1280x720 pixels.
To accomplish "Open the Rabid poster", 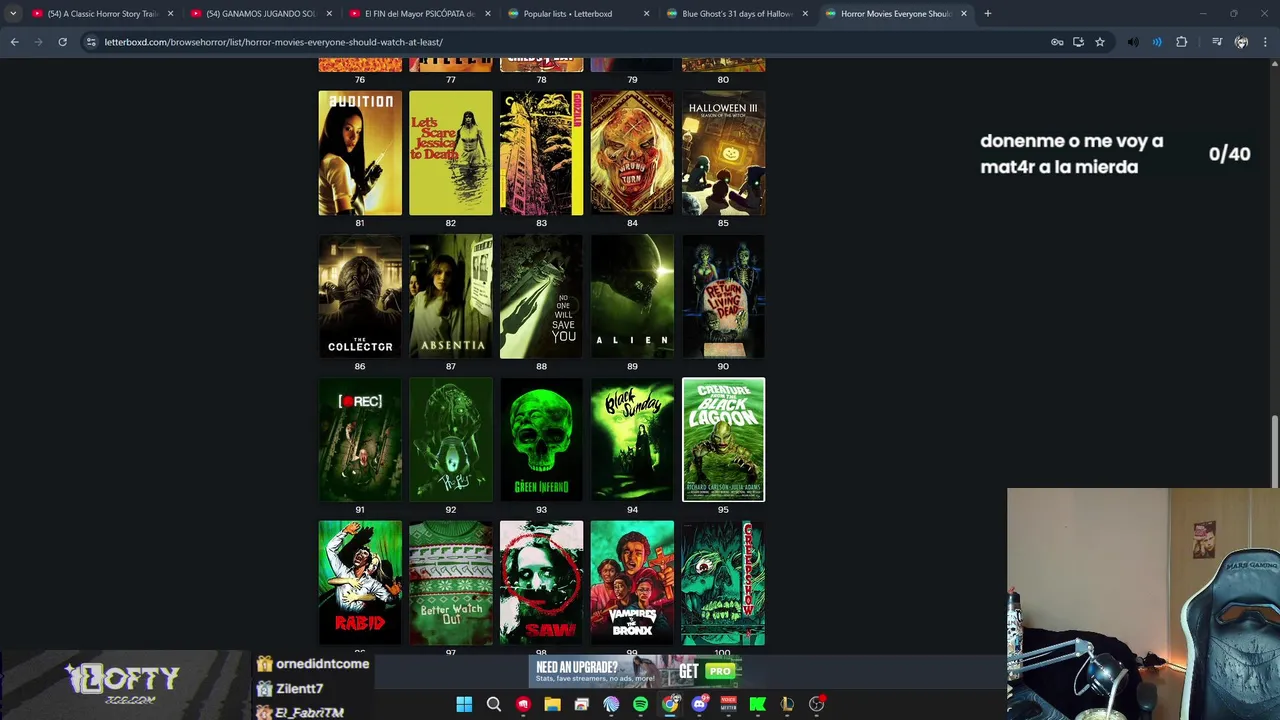I will tap(360, 582).
